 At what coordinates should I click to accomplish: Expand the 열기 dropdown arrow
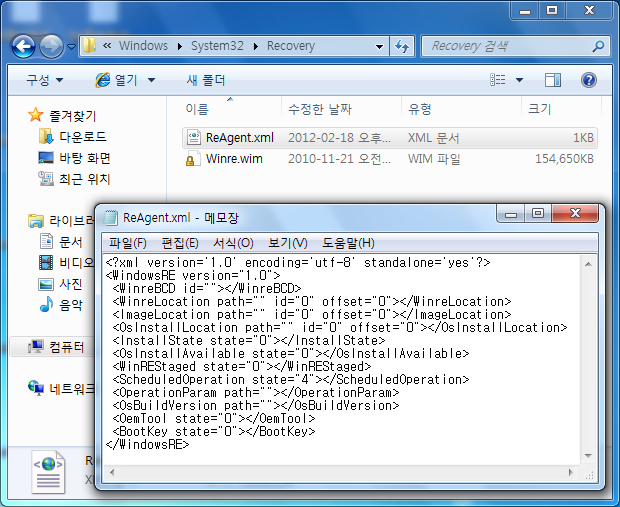151,80
